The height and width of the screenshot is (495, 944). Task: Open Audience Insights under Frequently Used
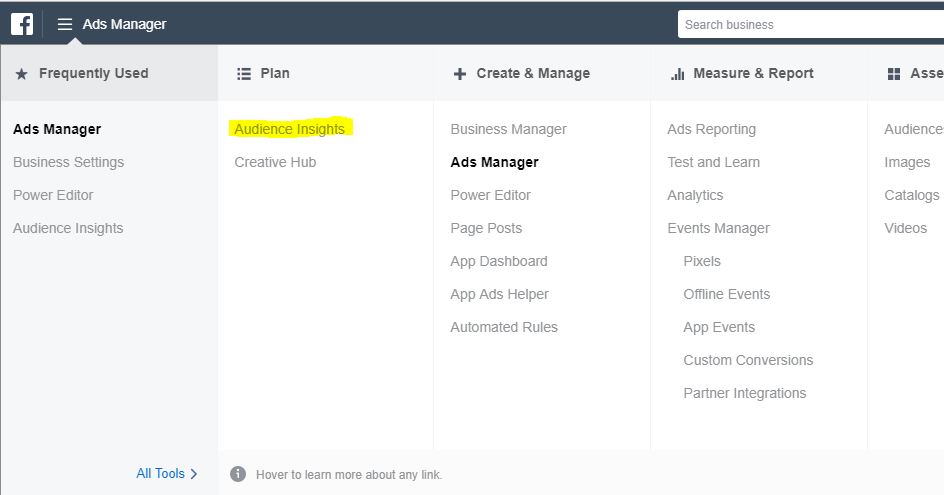pos(68,228)
